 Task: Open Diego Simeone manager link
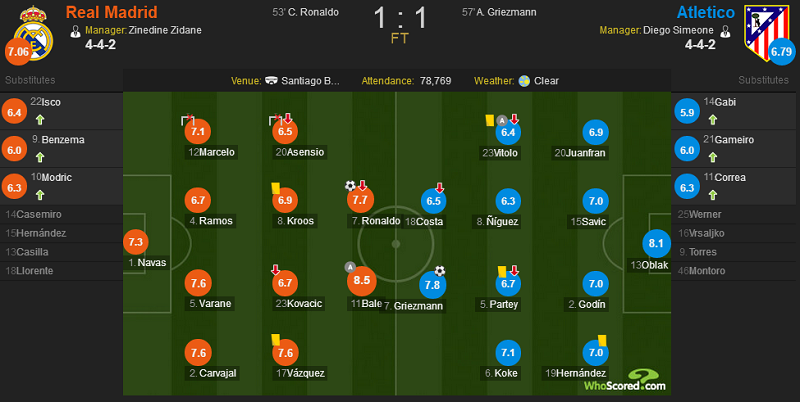point(678,30)
